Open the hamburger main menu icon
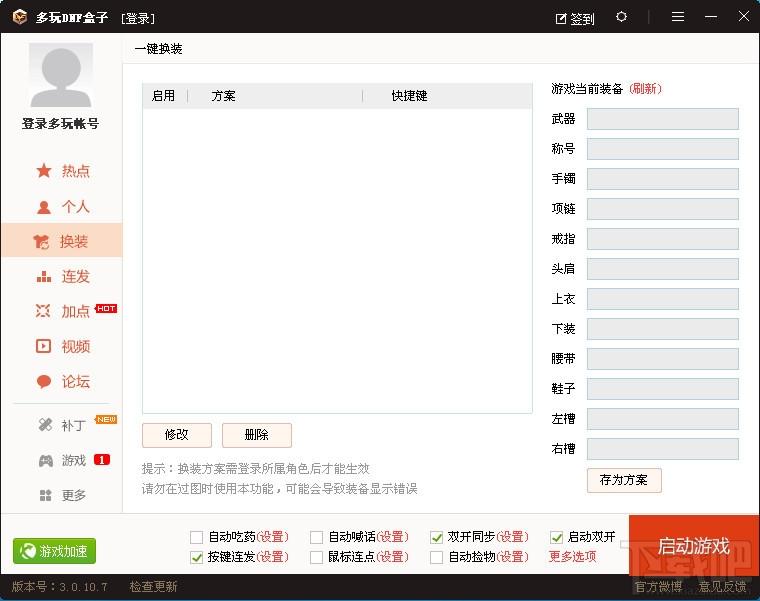Screen dimensions: 760x601 pos(678,17)
